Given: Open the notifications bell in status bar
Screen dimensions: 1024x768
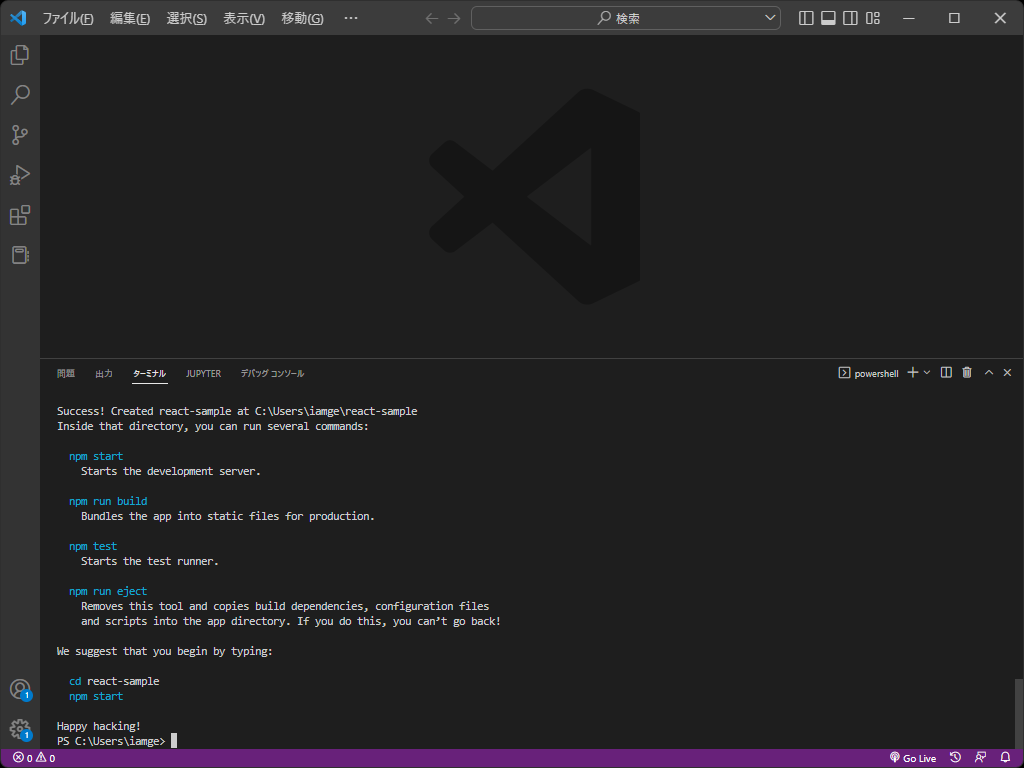Looking at the screenshot, I should tap(1006, 758).
